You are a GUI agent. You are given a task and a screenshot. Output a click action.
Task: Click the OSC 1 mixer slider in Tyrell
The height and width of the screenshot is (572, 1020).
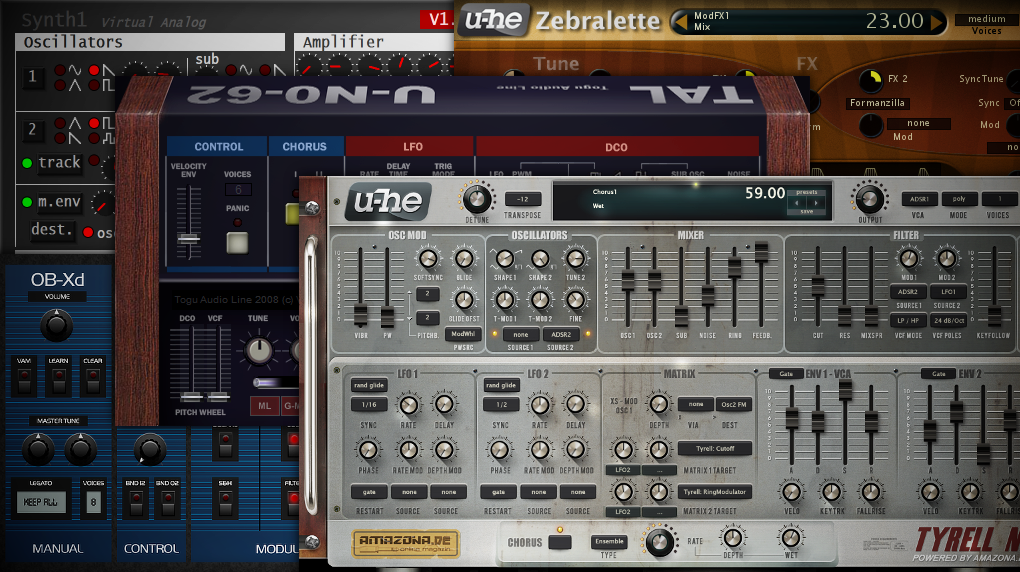point(627,281)
